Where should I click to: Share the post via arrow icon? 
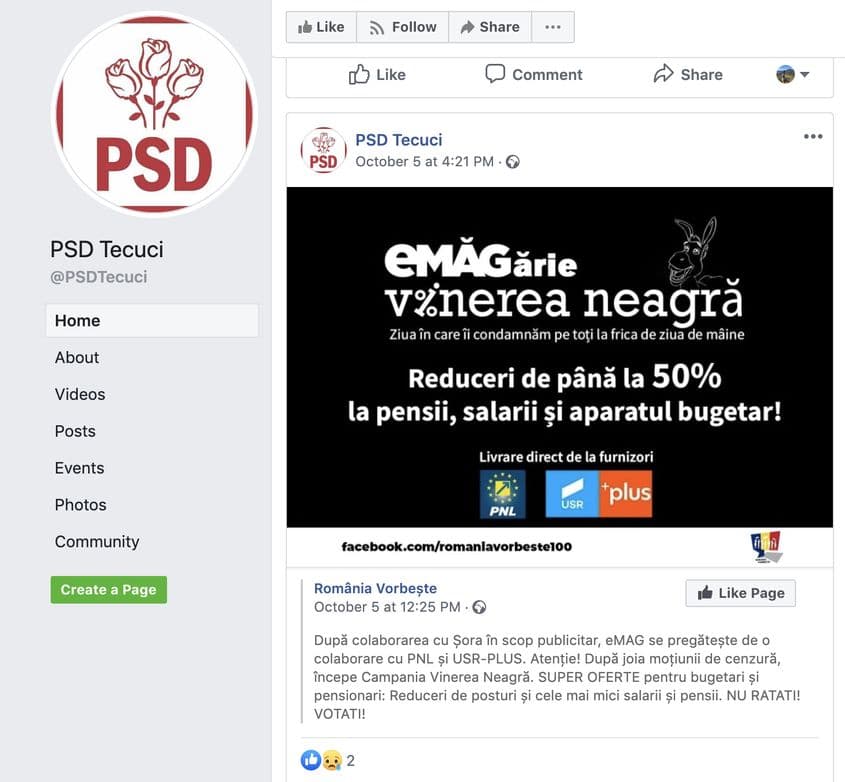click(x=688, y=74)
